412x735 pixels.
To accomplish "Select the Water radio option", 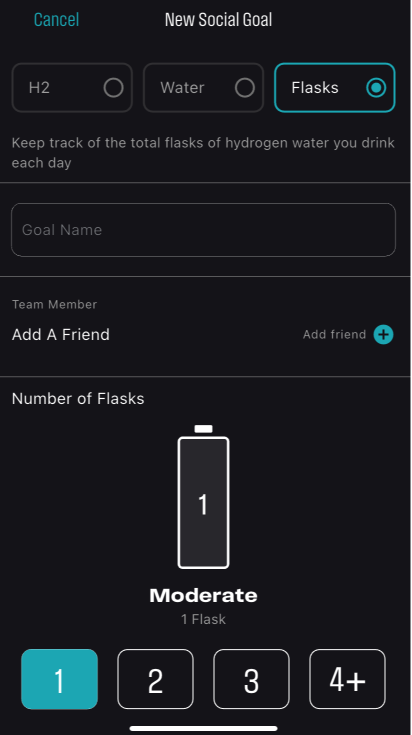I will click(203, 88).
